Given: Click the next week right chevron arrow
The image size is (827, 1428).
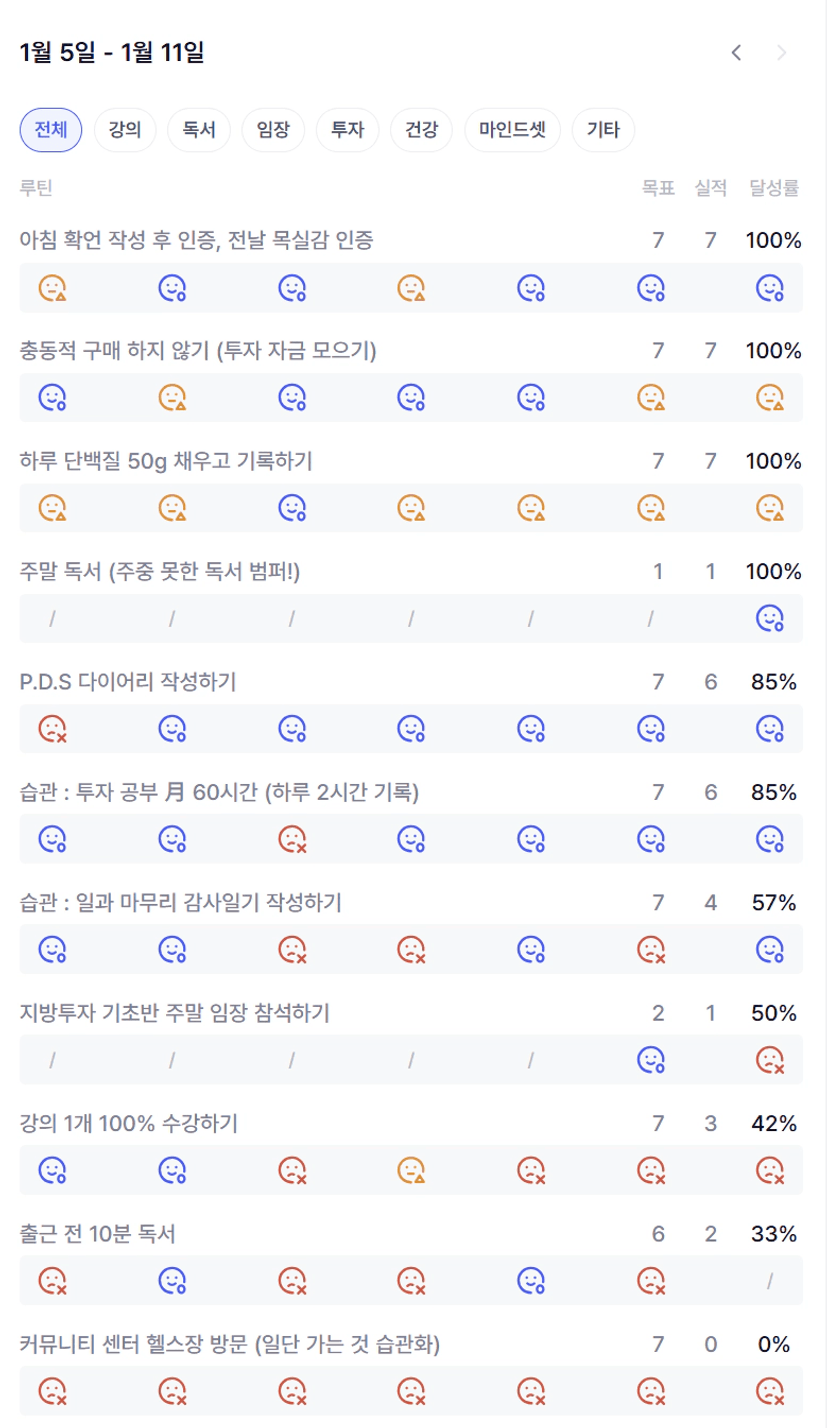Looking at the screenshot, I should 782,53.
